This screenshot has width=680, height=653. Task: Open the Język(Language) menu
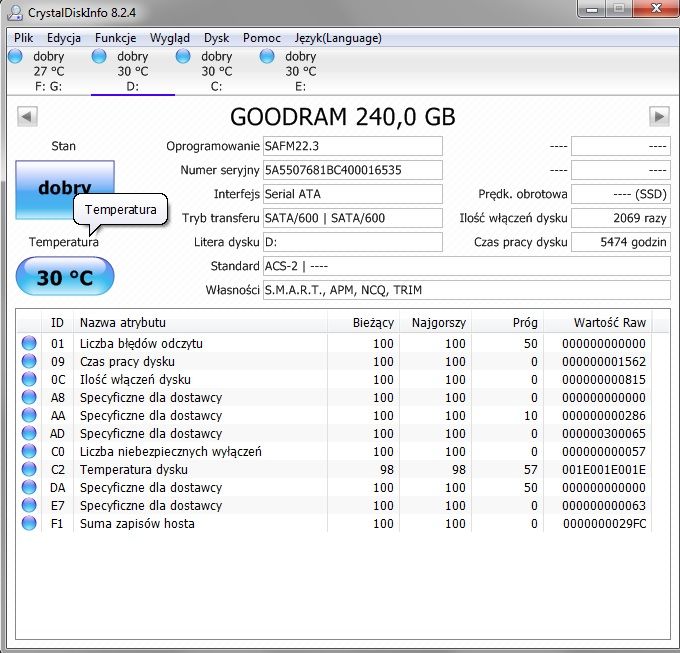(338, 38)
